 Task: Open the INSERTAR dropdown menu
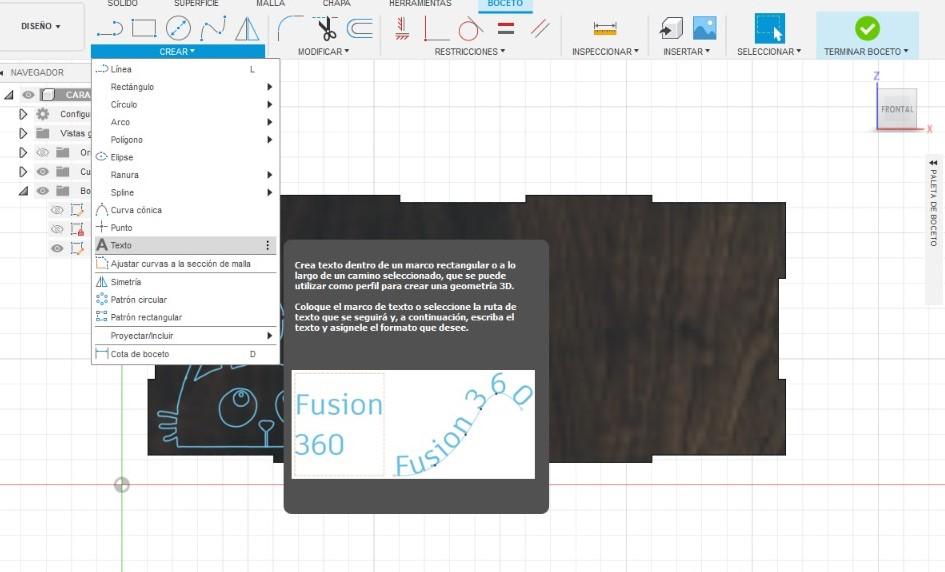click(x=686, y=52)
